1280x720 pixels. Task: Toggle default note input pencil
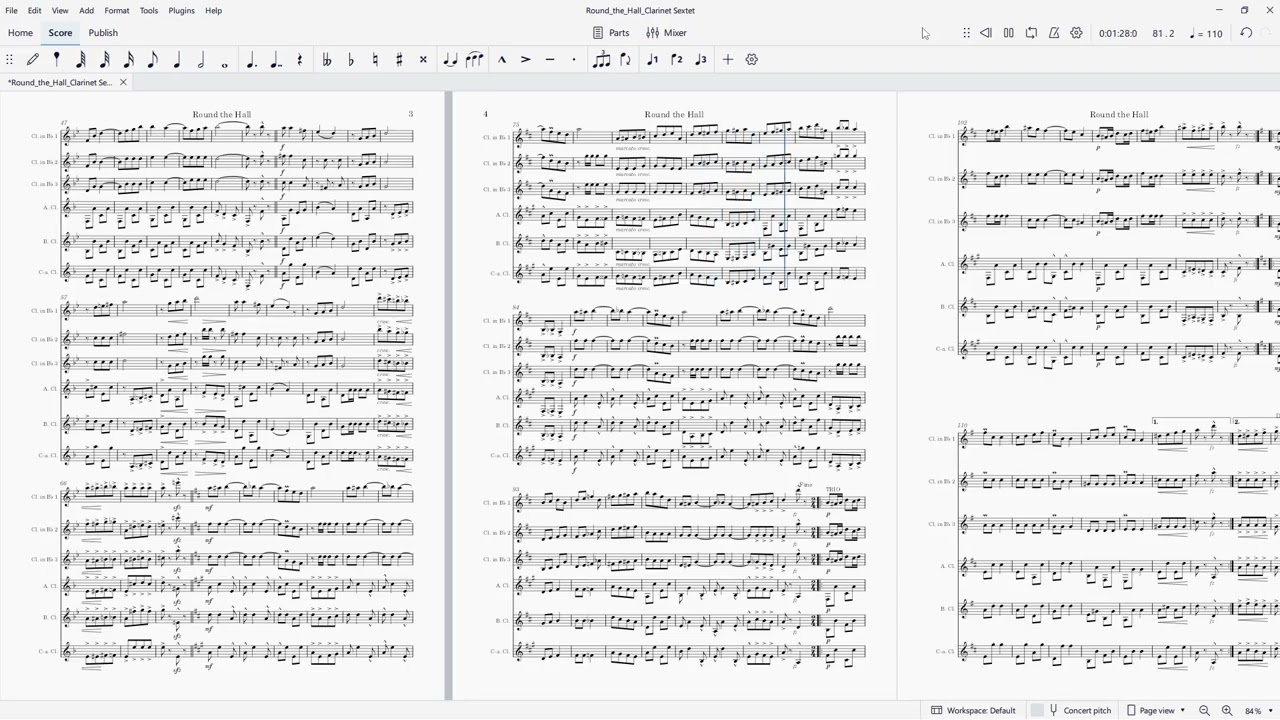click(x=33, y=60)
